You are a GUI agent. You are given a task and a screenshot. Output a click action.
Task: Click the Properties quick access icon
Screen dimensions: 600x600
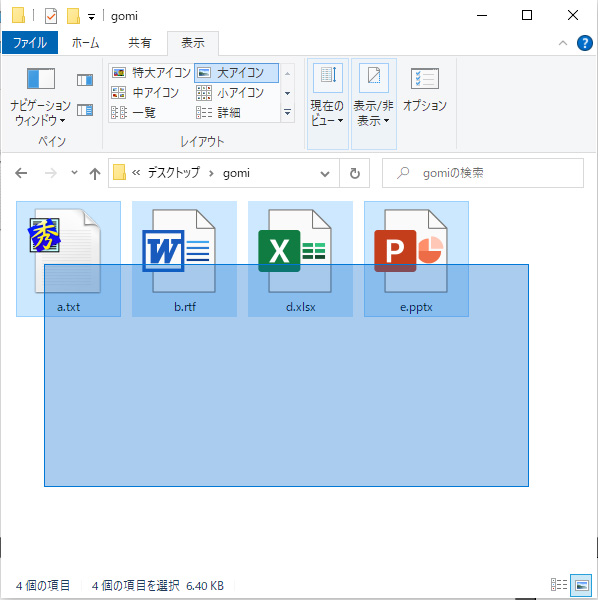coord(51,16)
